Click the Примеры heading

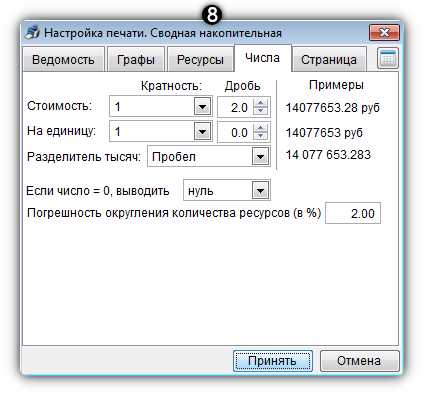336,85
